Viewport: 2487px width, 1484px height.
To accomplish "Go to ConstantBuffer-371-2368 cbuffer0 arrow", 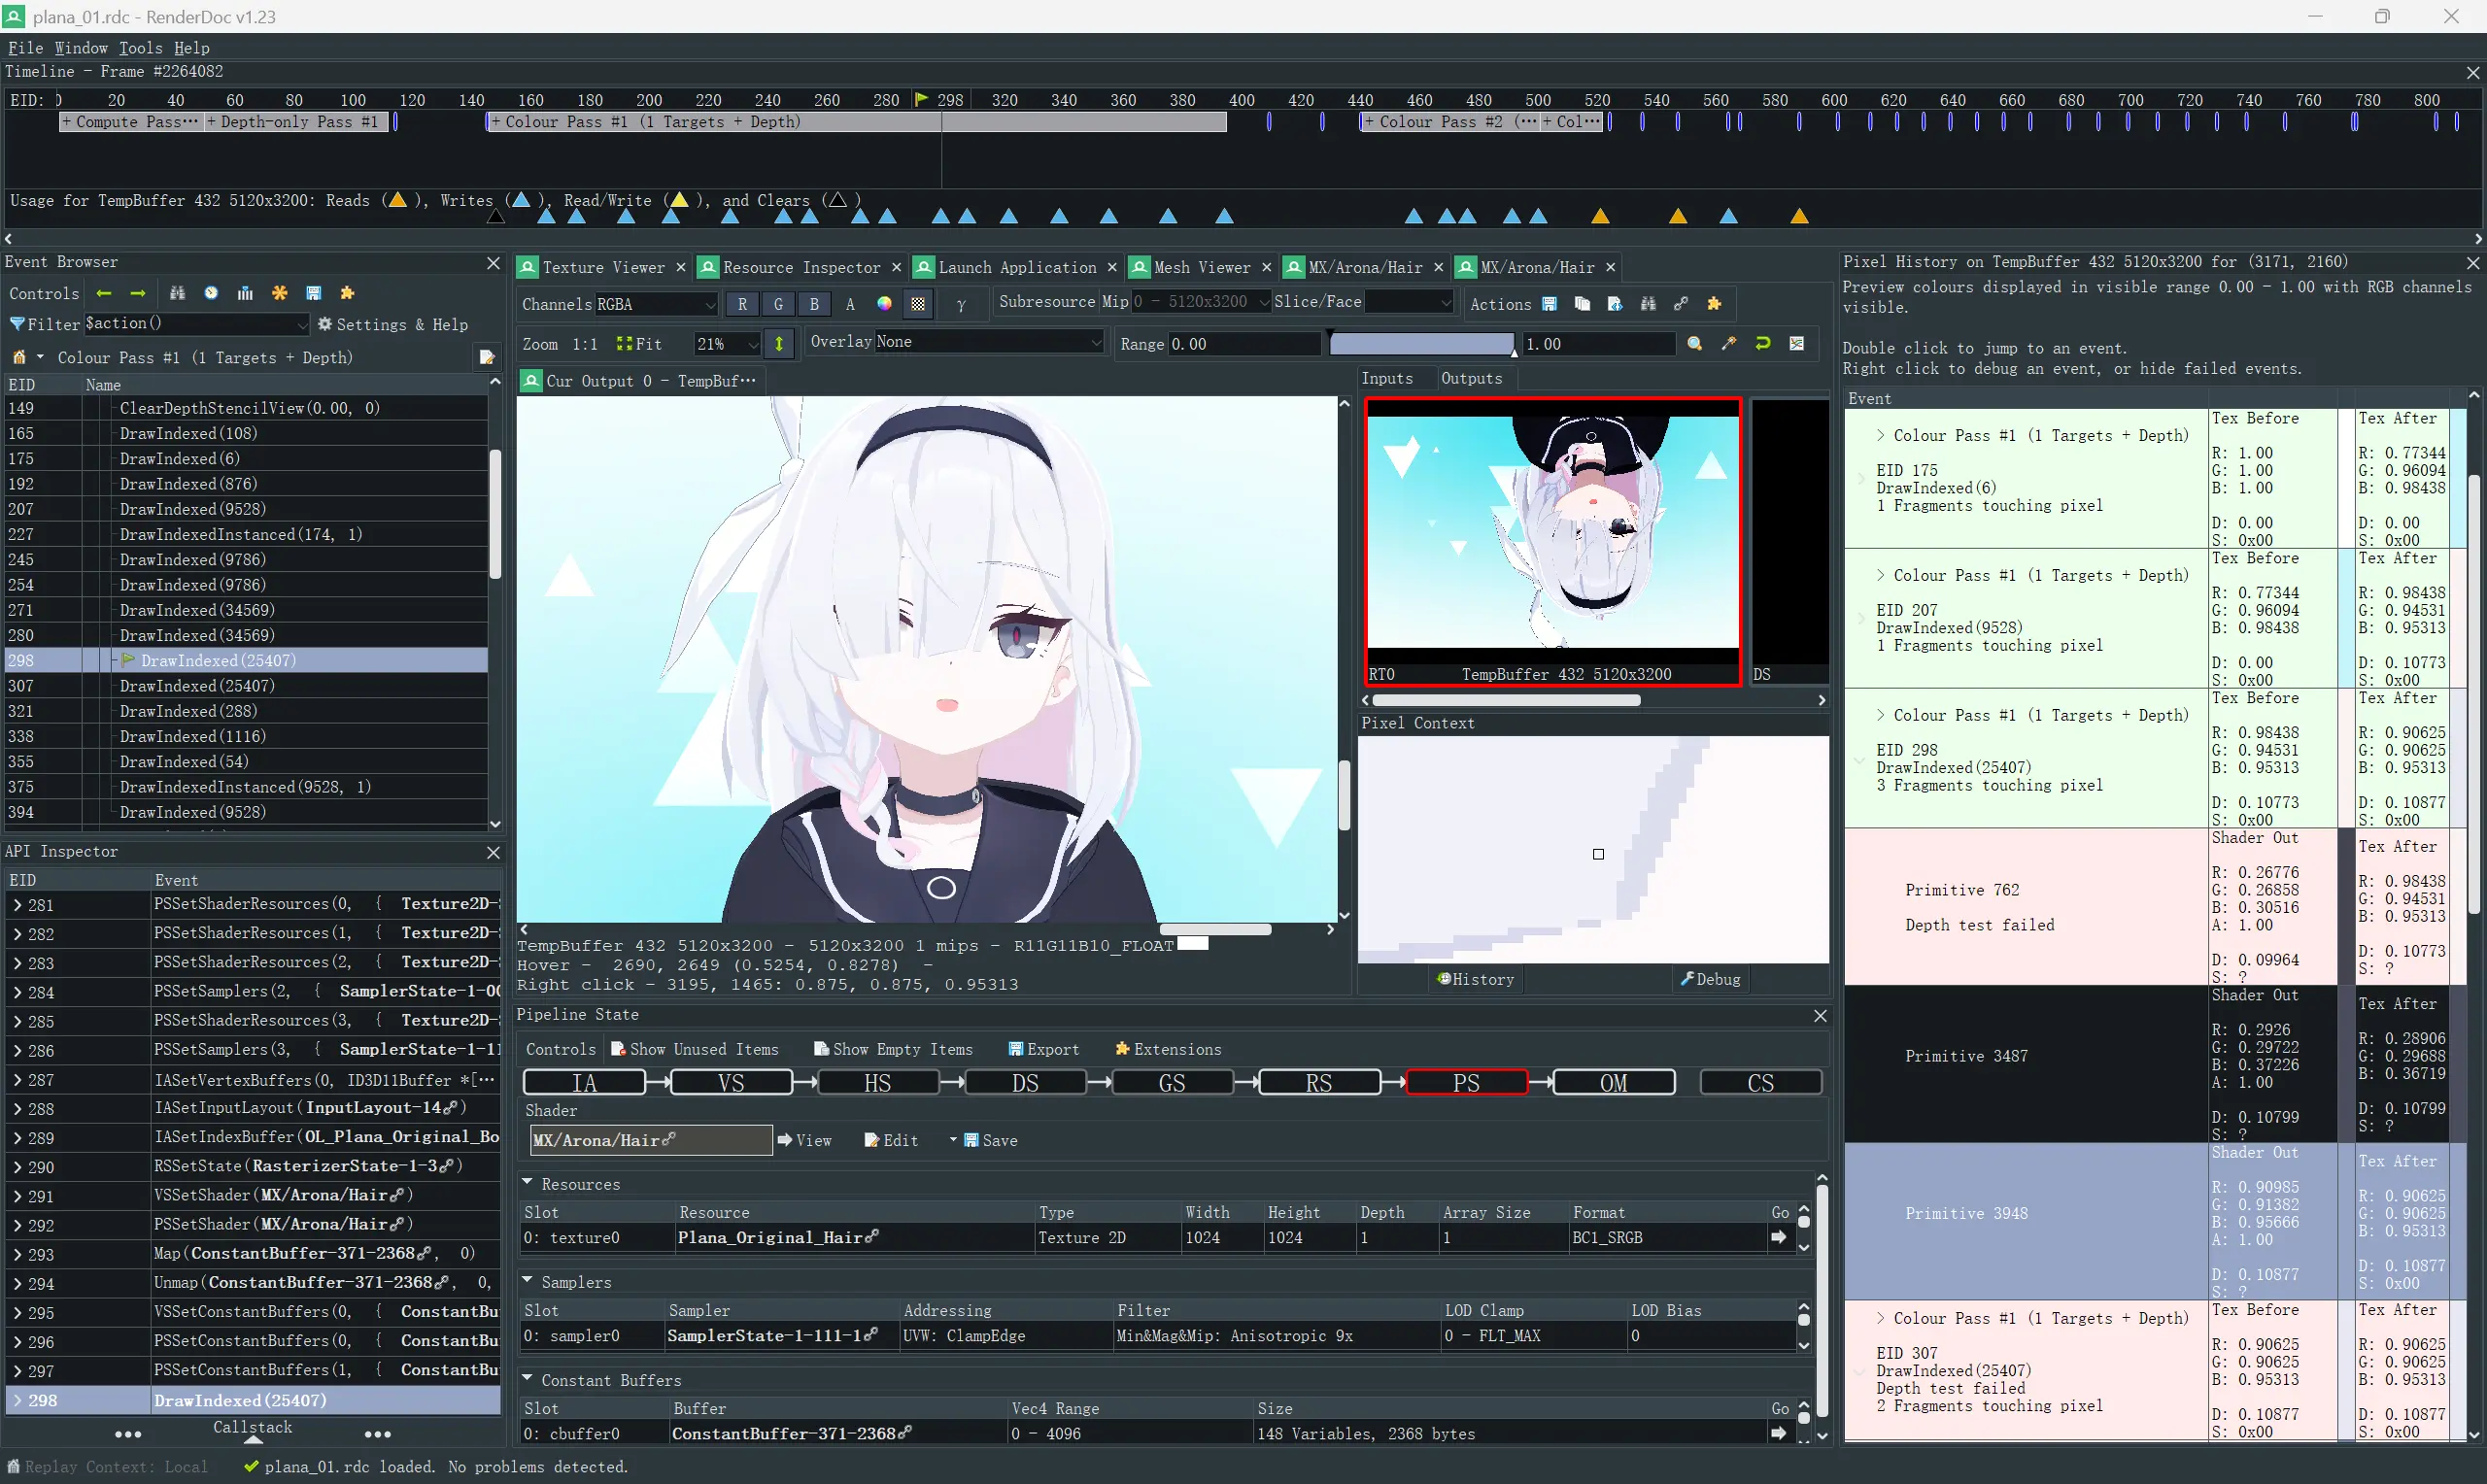I will click(x=1779, y=1433).
